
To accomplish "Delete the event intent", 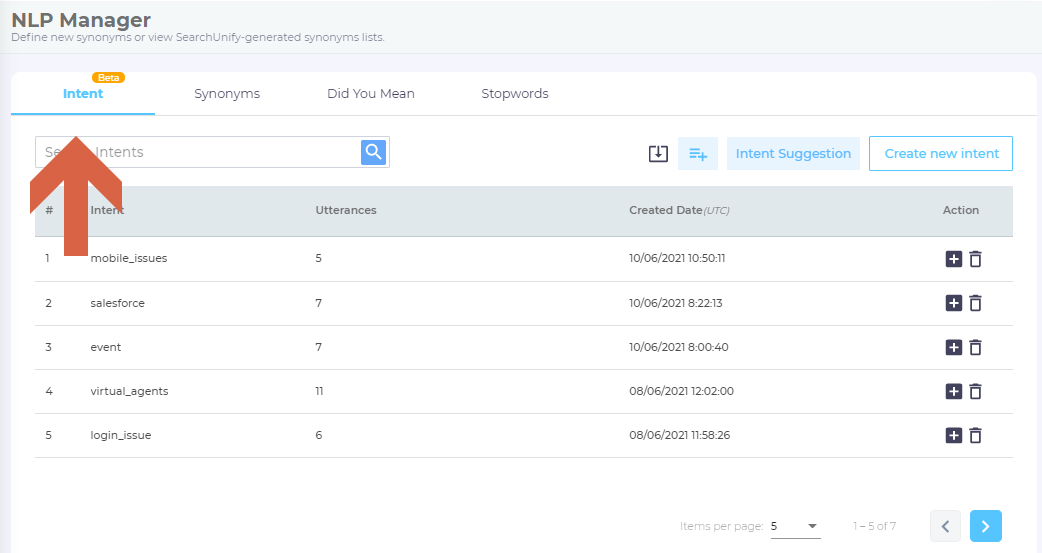I will click(976, 347).
